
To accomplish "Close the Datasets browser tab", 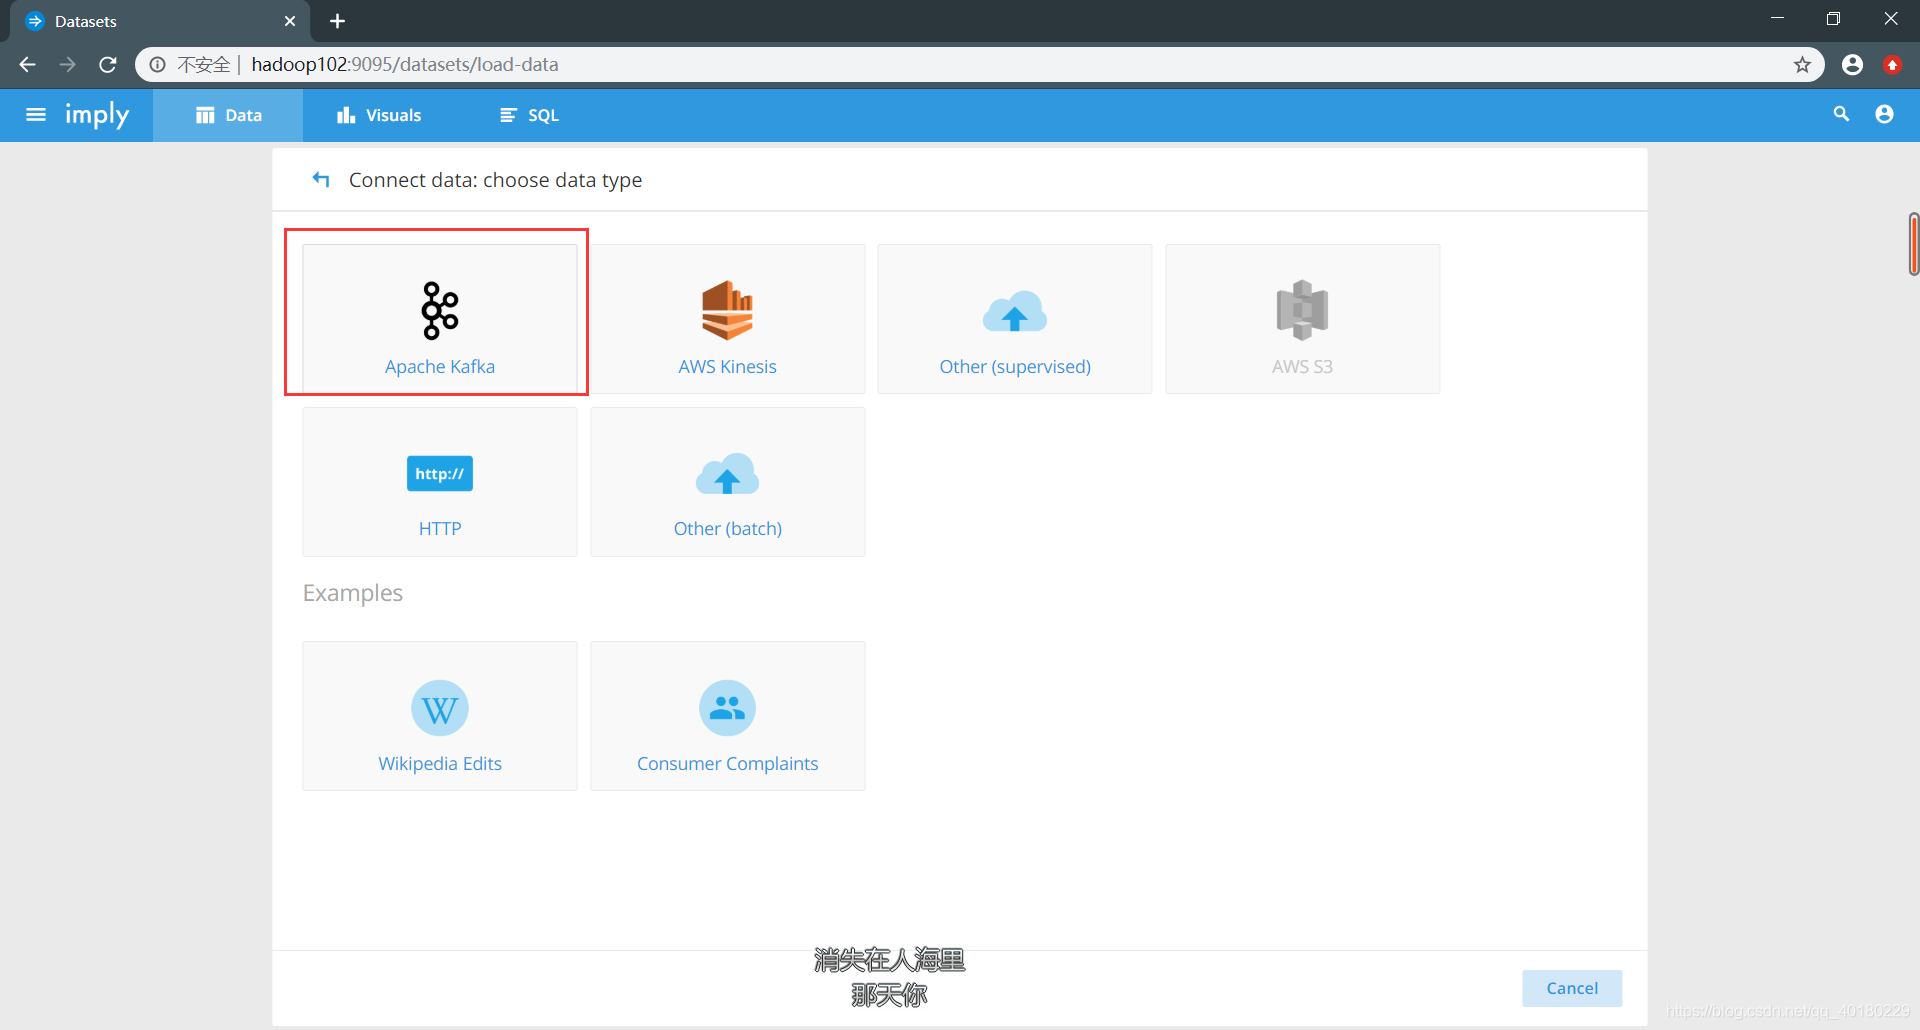I will click(x=290, y=21).
